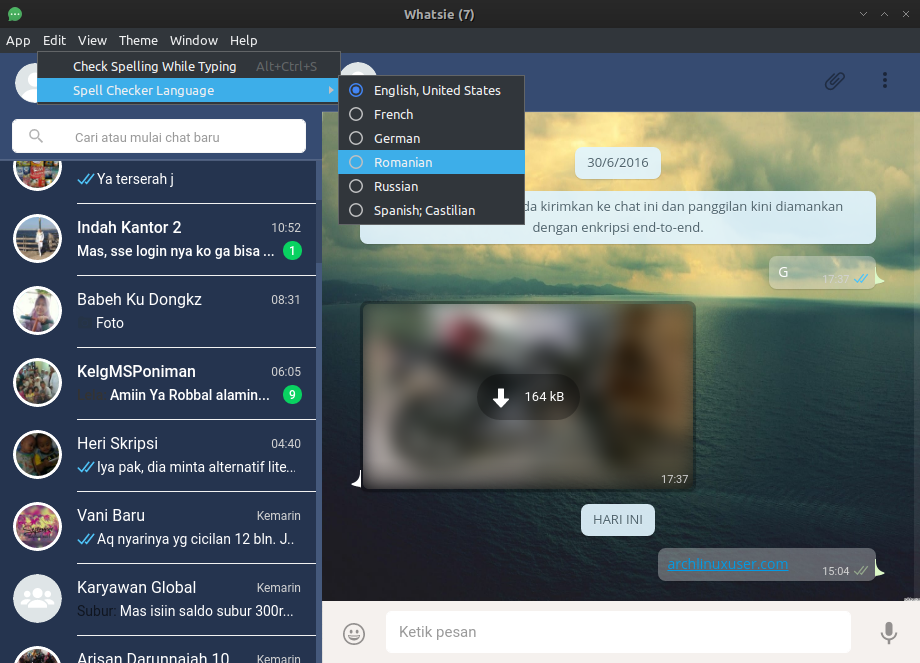This screenshot has height=663, width=920.
Task: Open the Indah Kantor 2 chat
Action: click(x=158, y=239)
